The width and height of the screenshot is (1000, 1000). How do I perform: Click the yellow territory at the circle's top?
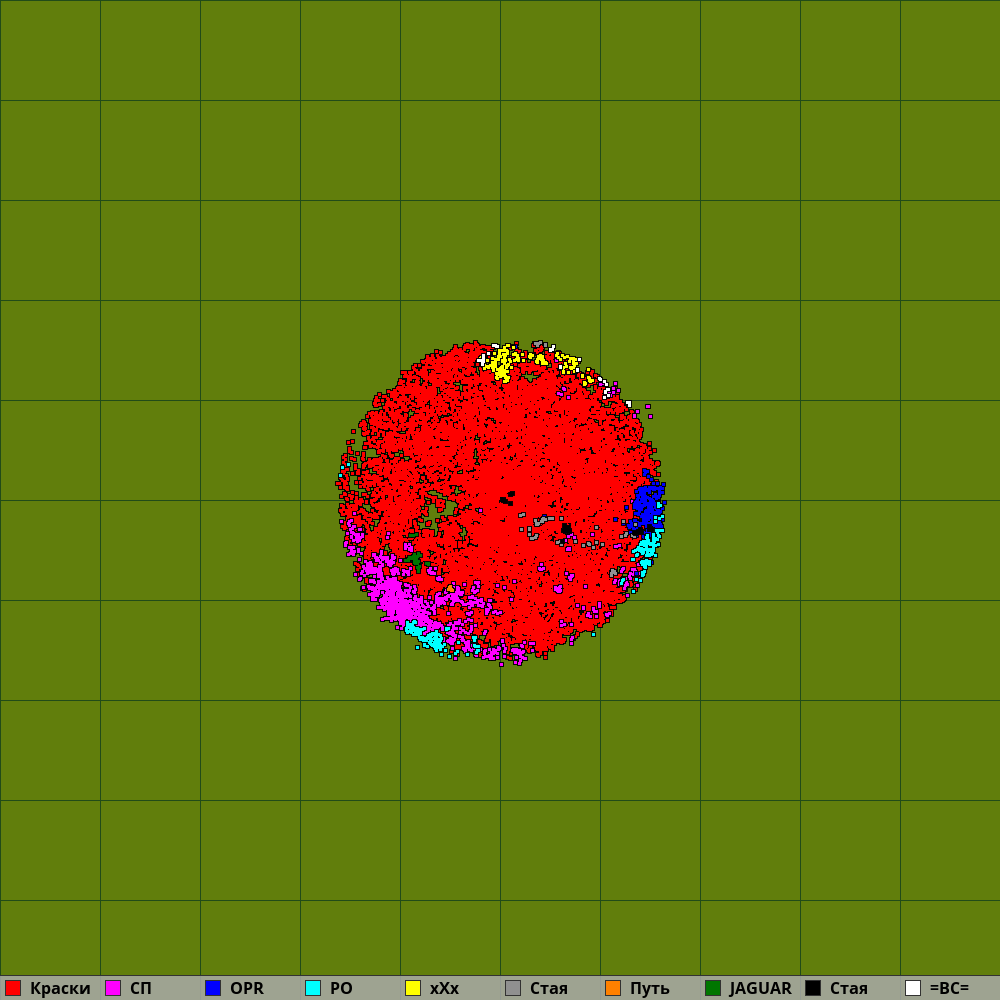(500, 362)
